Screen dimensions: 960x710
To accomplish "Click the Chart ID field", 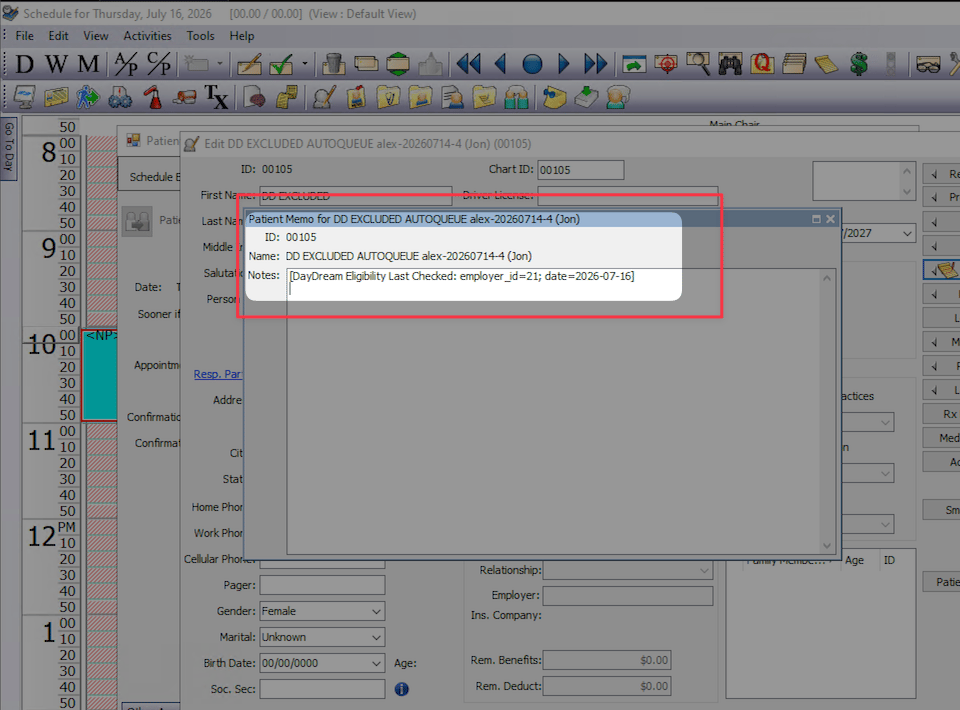I will (x=580, y=170).
